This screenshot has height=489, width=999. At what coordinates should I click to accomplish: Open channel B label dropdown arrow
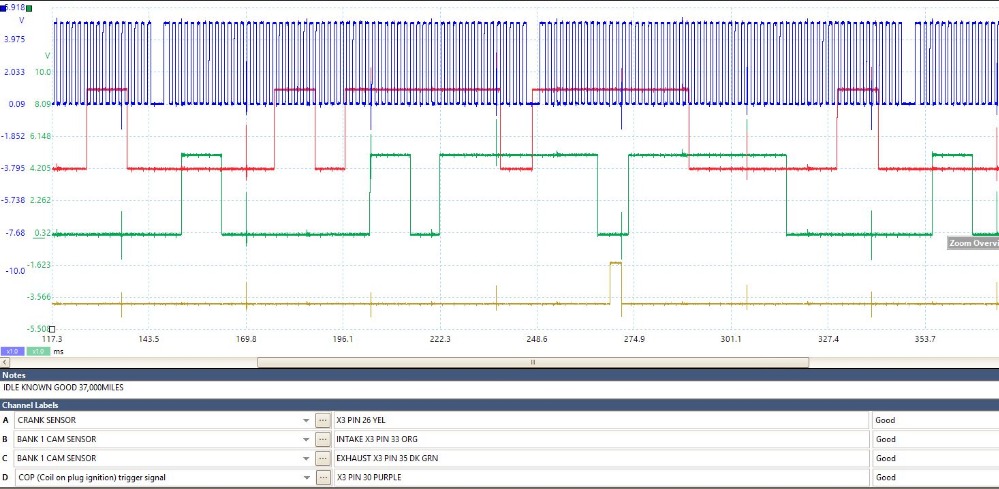pyautogui.click(x=305, y=439)
